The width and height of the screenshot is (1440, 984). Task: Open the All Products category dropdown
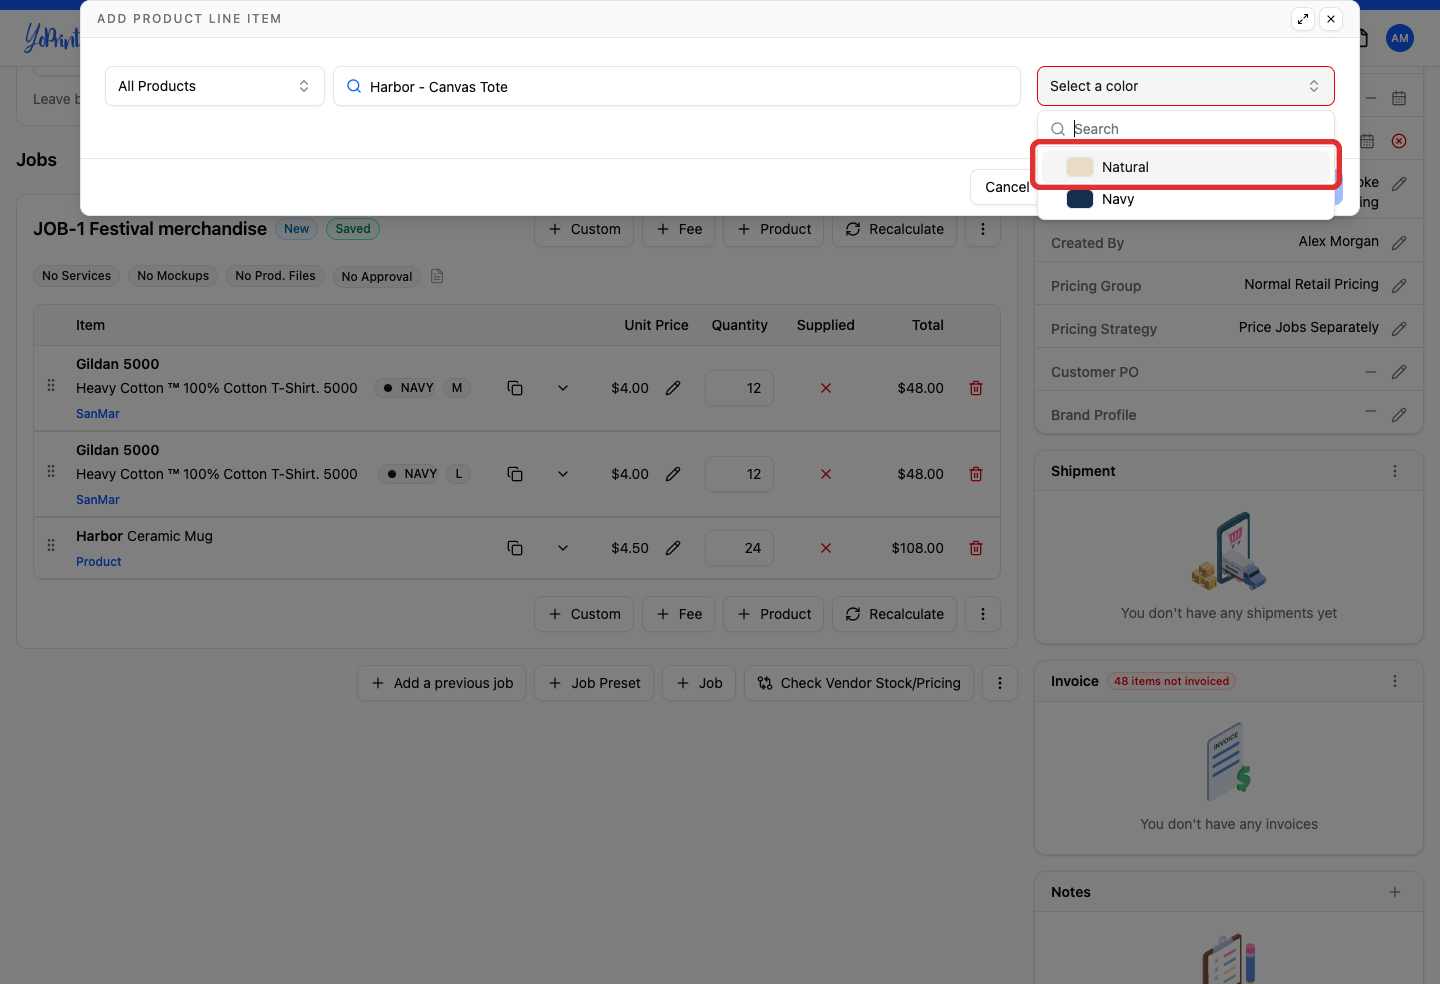pyautogui.click(x=215, y=86)
